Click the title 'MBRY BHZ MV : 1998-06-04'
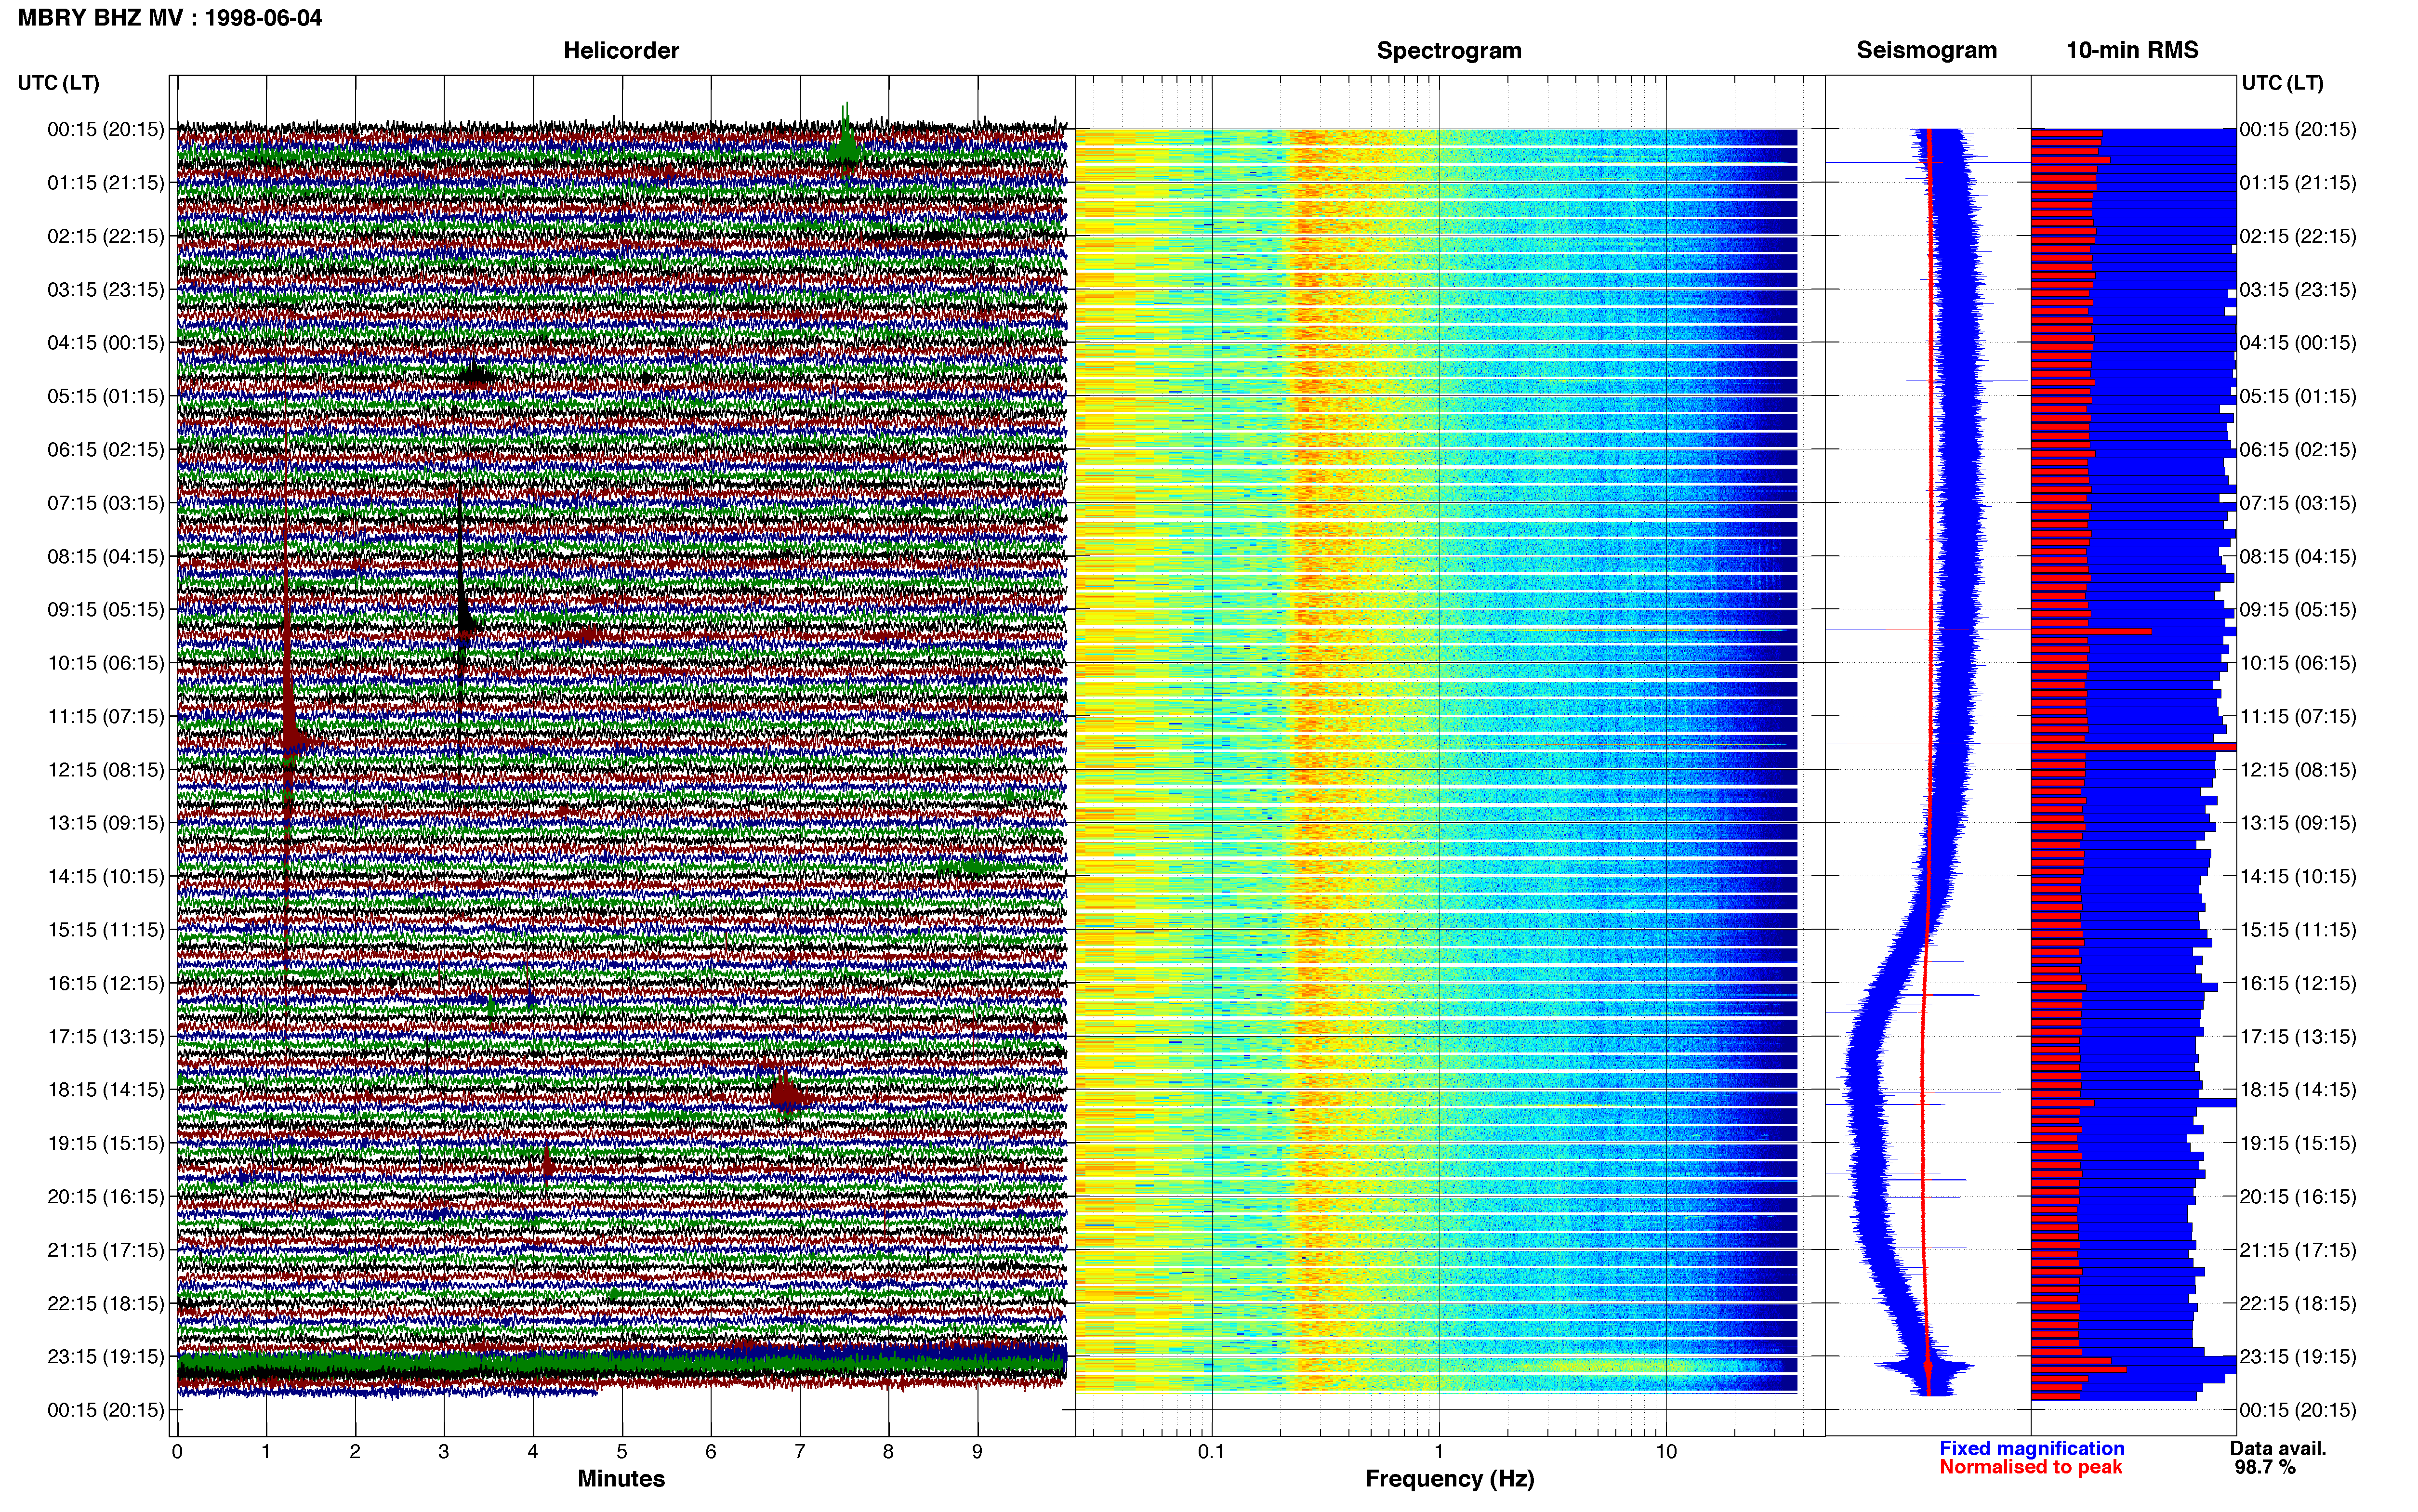2418x1512 pixels. click(170, 17)
